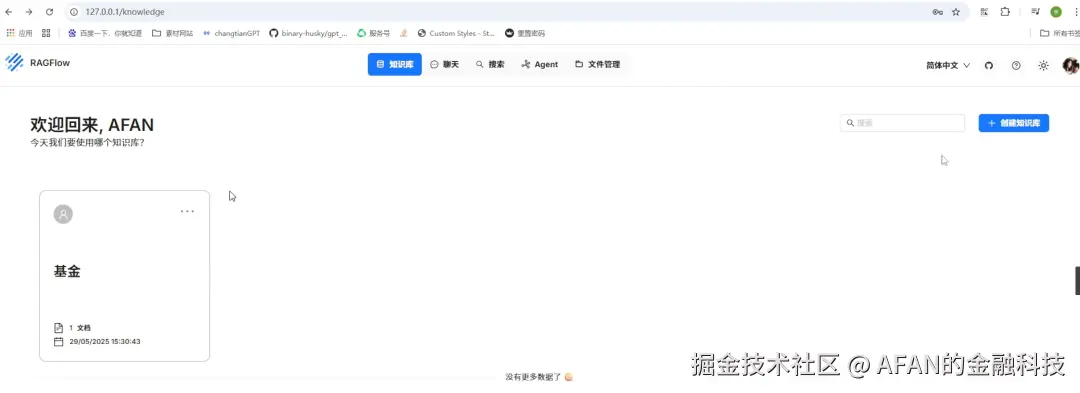Click the document icon beside 1 文档
The width and height of the screenshot is (1080, 393).
(59, 328)
